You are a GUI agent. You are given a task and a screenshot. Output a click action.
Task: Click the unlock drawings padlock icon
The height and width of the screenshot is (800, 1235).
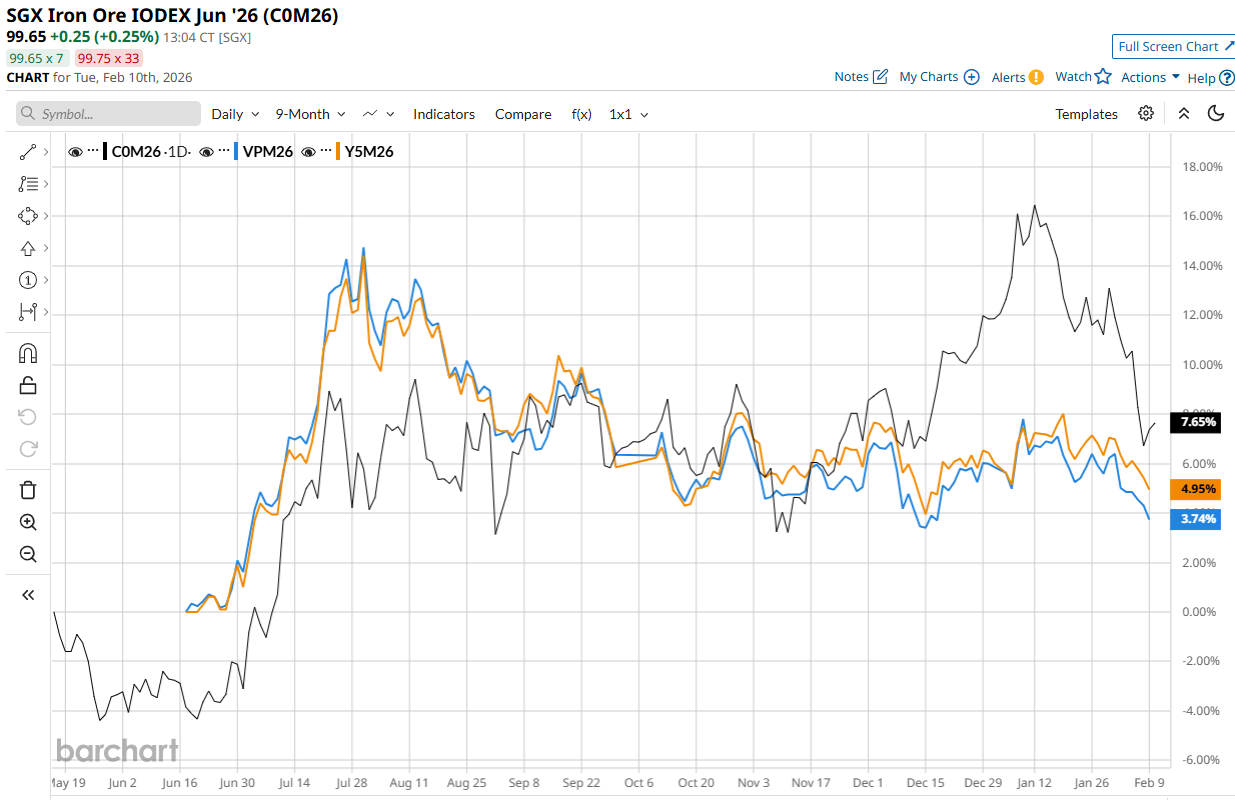tap(28, 385)
